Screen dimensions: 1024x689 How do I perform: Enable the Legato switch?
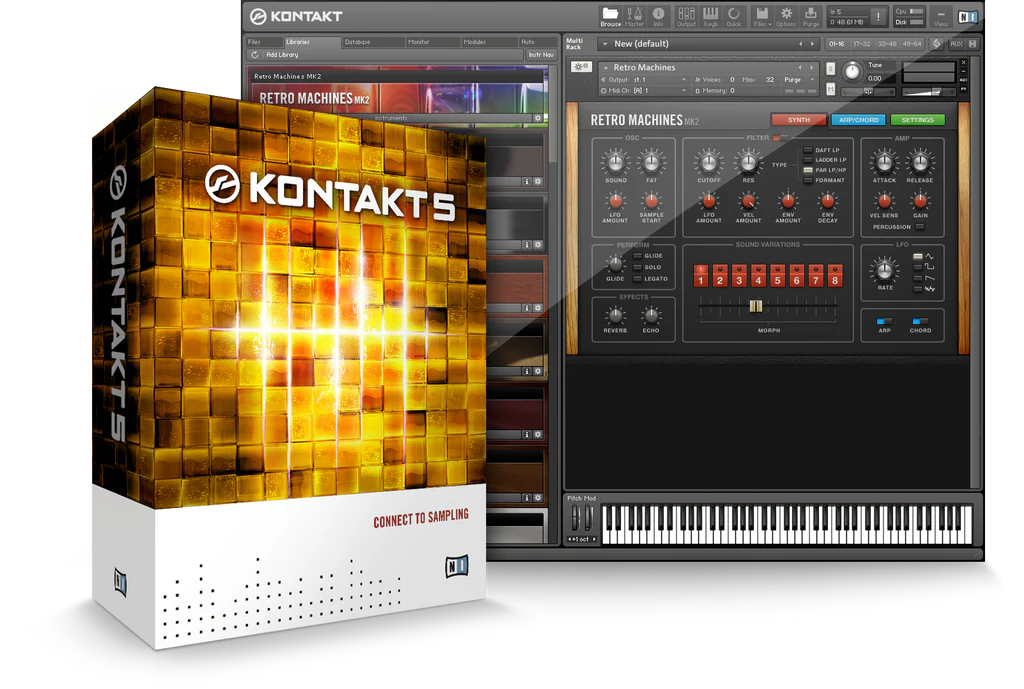[637, 278]
